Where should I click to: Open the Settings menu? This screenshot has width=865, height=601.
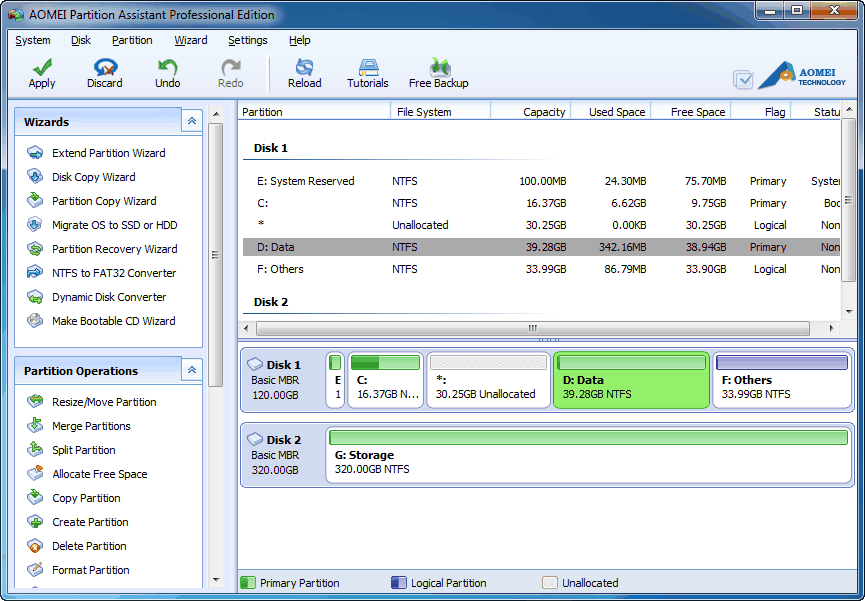[x=248, y=40]
